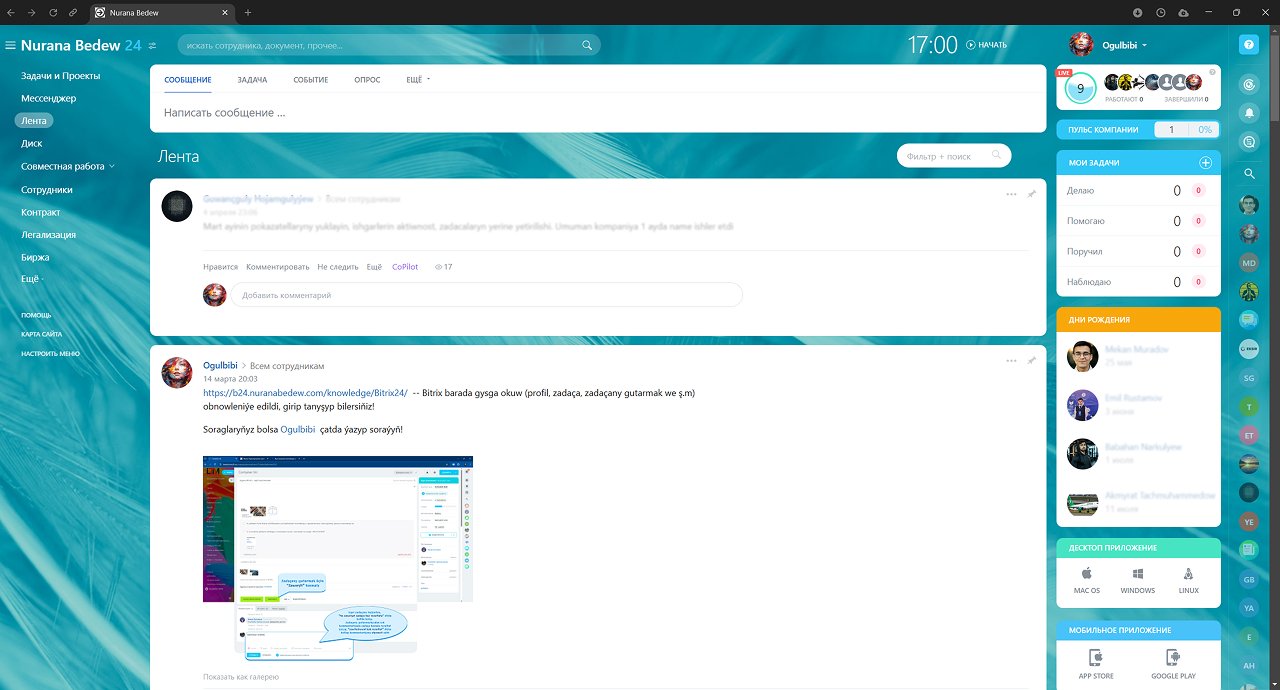Viewport: 1280px width, 690px height.
Task: Click the Добавить комментарий field
Action: 487,295
